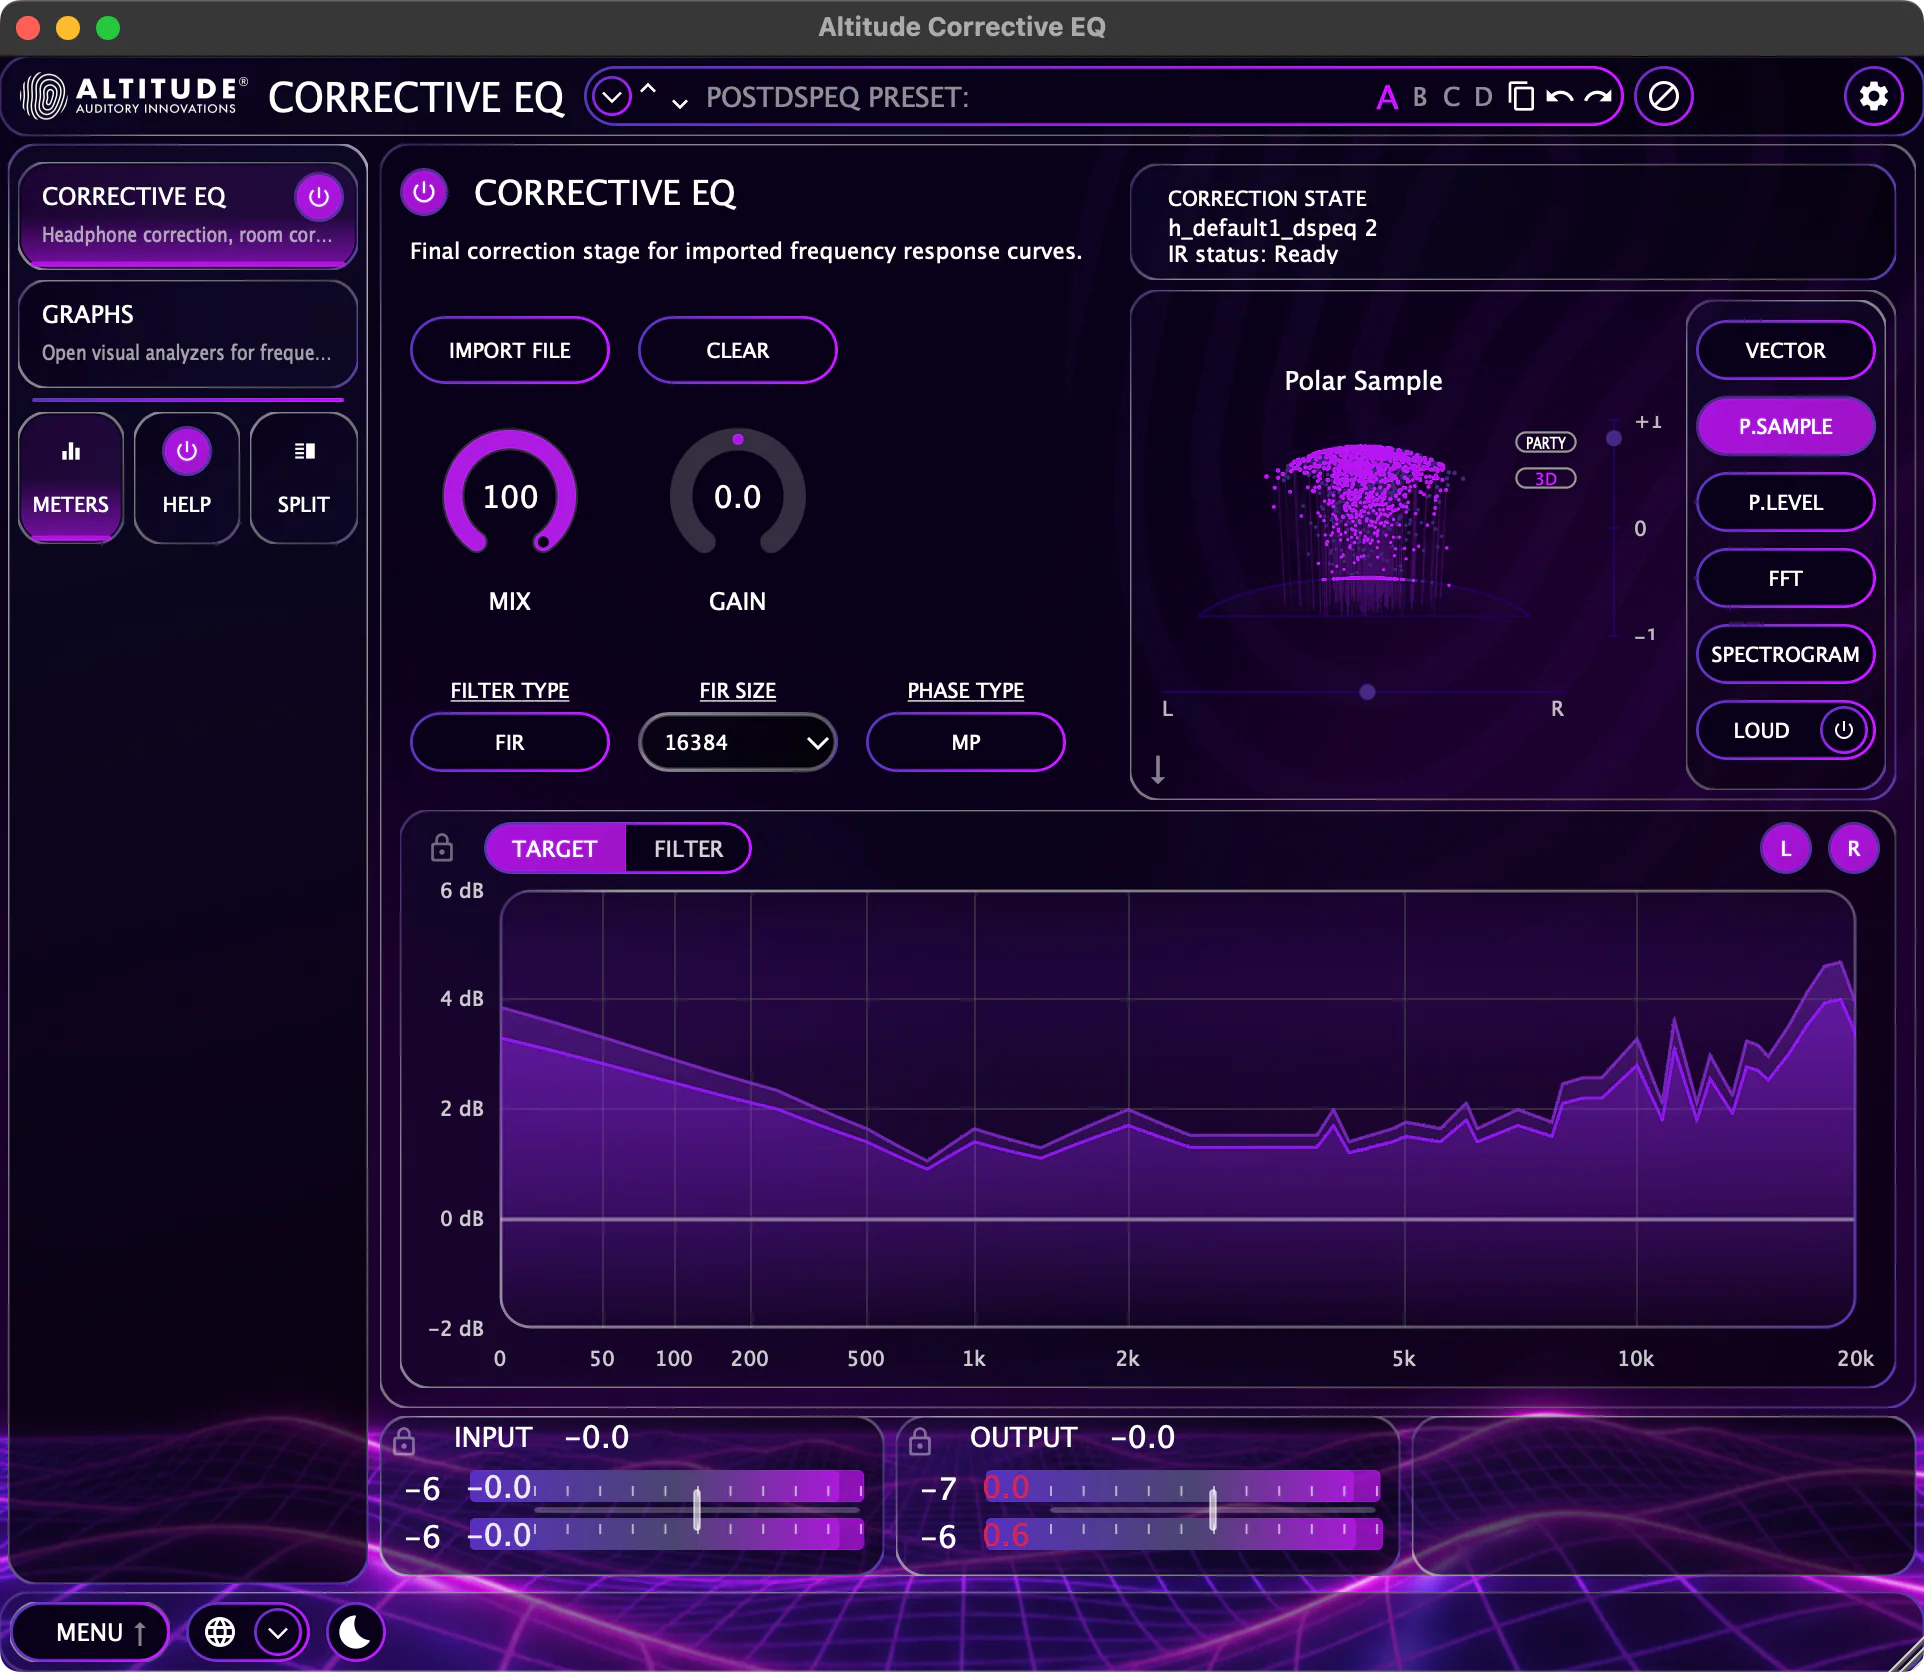The width and height of the screenshot is (1924, 1672).
Task: Expand the FIR SIZE 16384 dropdown
Action: coord(738,743)
